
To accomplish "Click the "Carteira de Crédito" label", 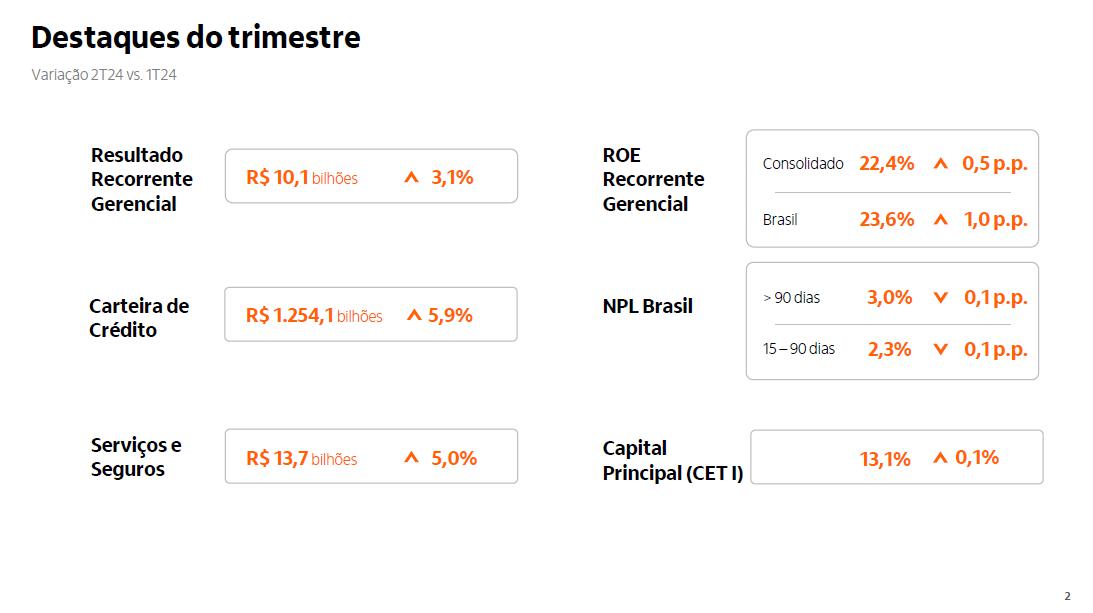I will (139, 318).
